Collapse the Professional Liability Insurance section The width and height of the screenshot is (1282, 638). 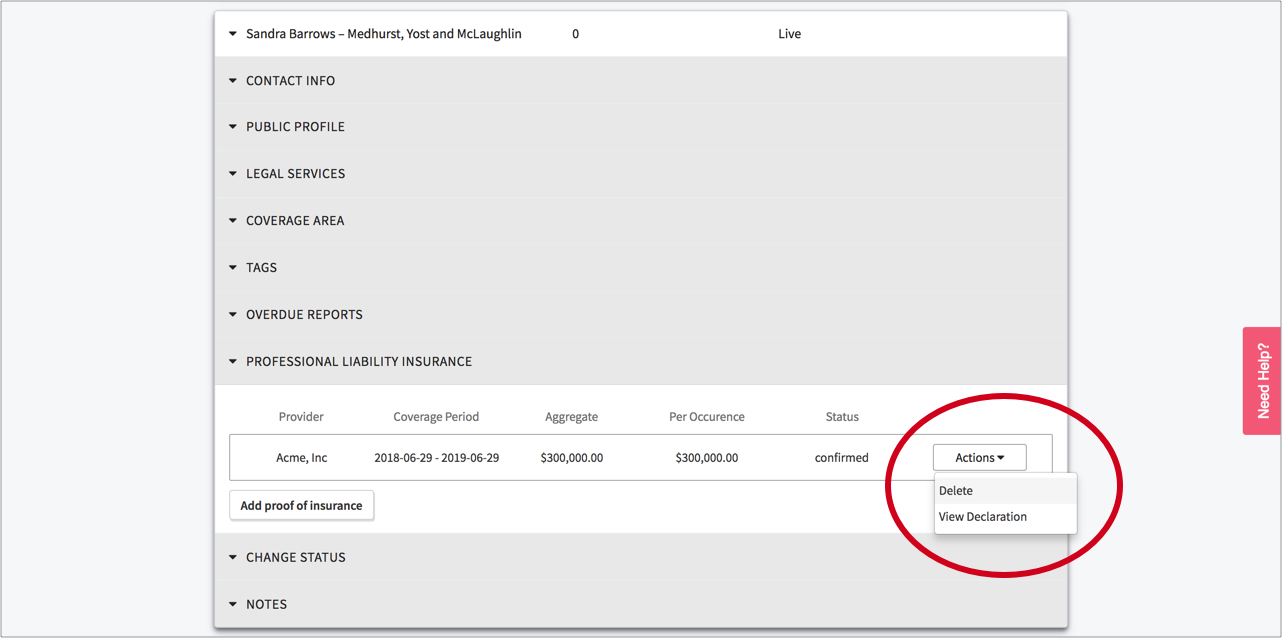click(358, 362)
